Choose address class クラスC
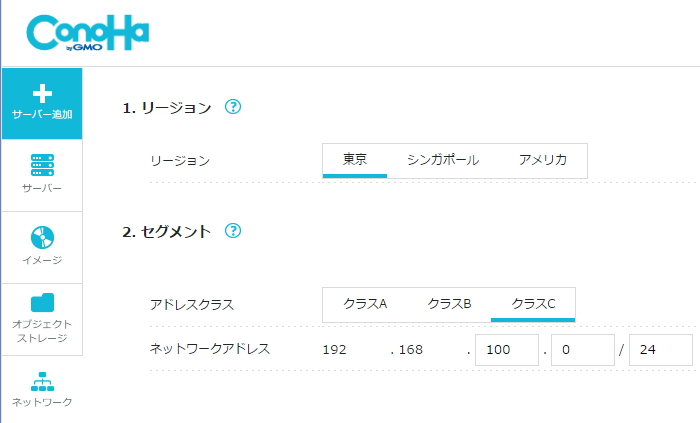 (x=533, y=304)
